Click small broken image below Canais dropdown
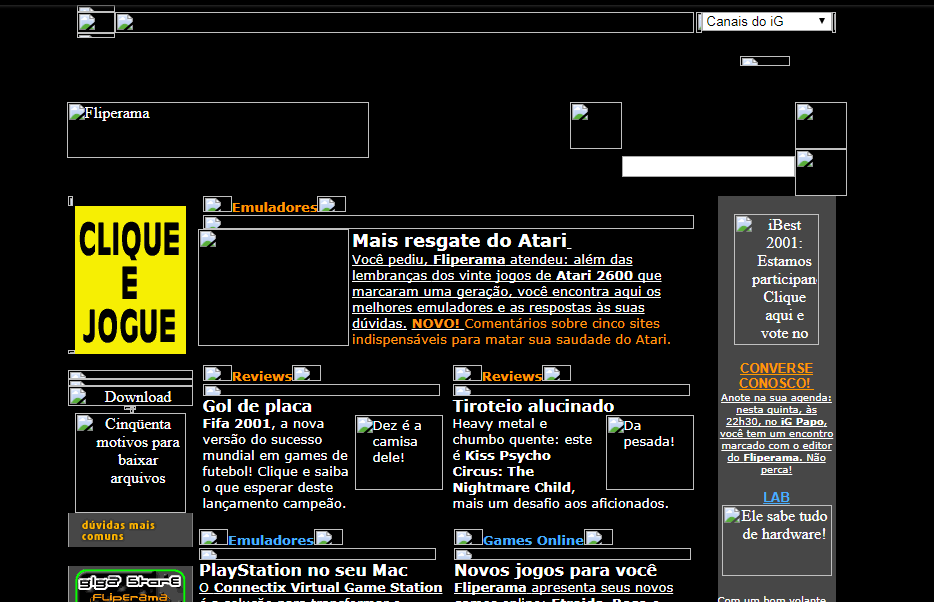The width and height of the screenshot is (934, 602). [765, 61]
